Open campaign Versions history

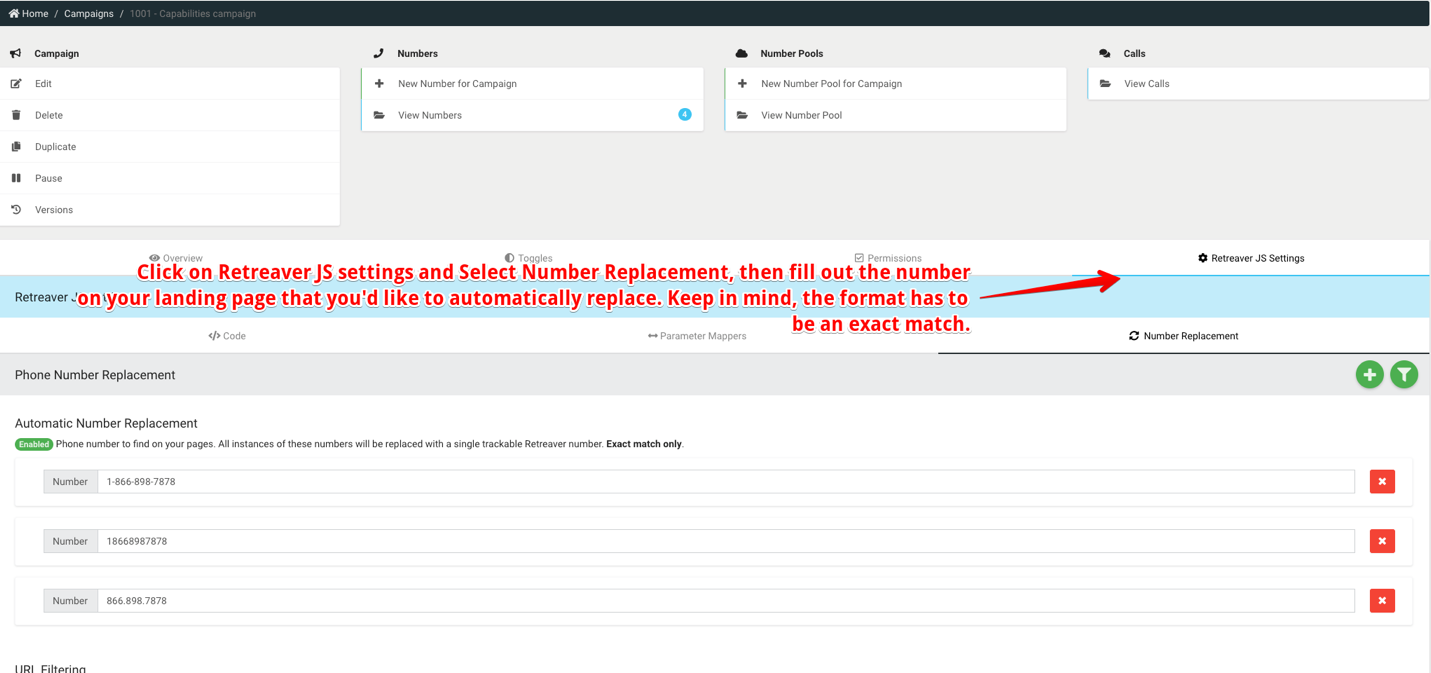pos(53,210)
